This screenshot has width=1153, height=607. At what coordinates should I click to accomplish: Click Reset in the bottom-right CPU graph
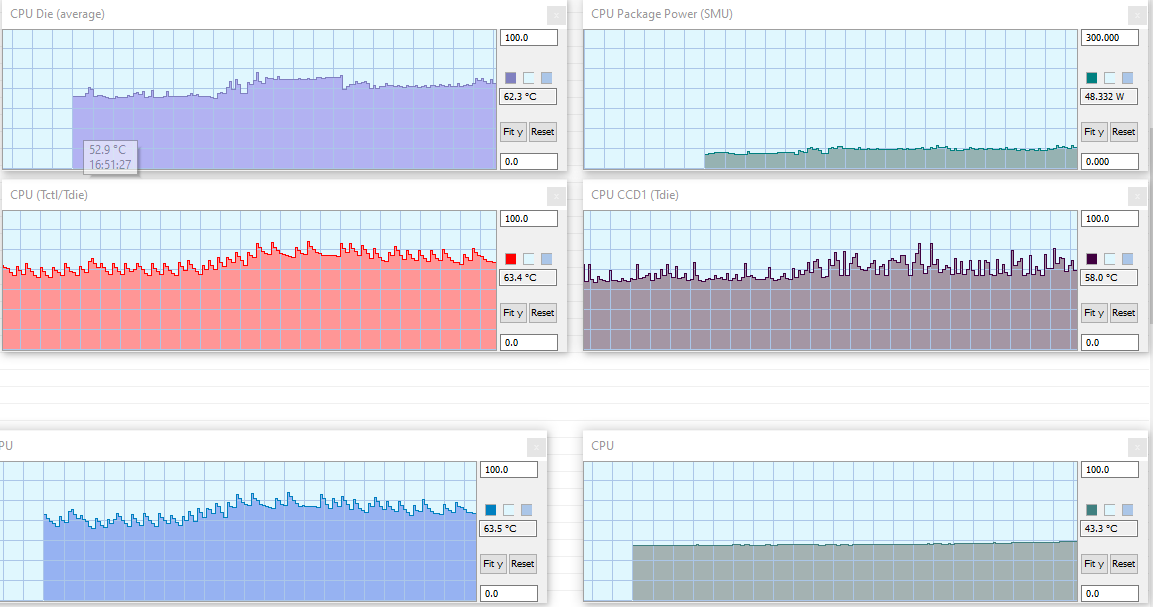pyautogui.click(x=1123, y=564)
